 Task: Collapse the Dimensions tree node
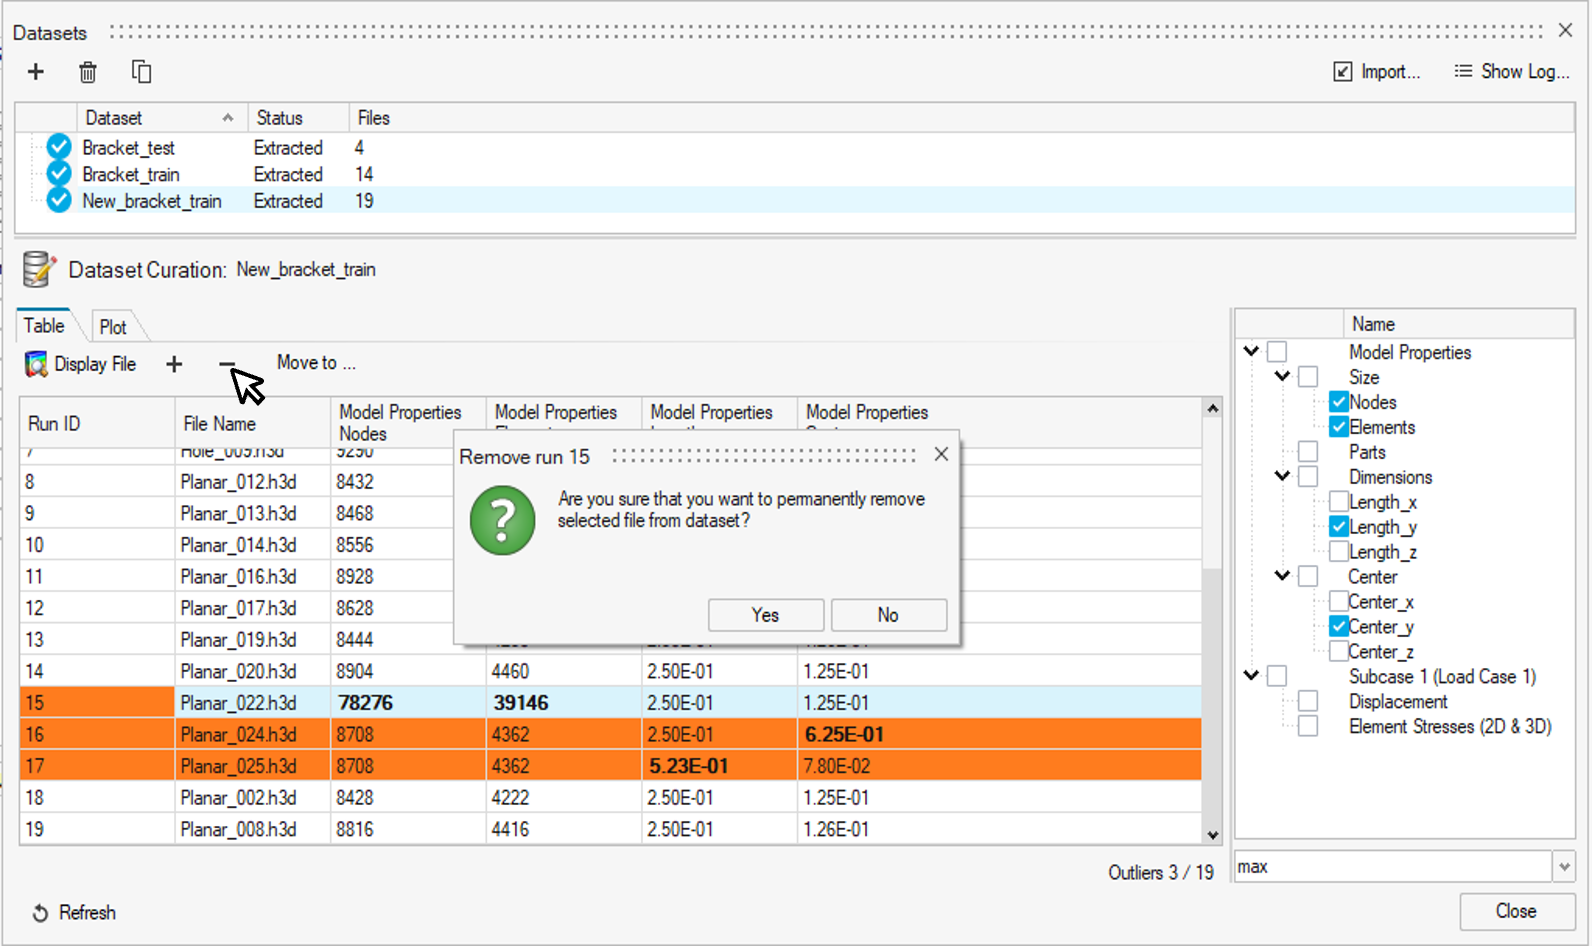click(x=1282, y=476)
